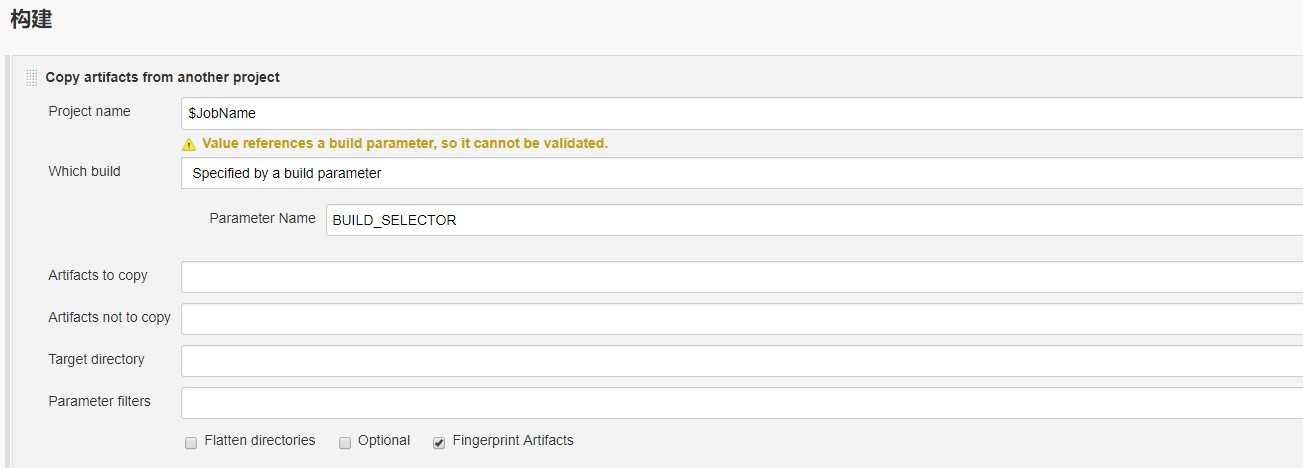Viewport: 1303px width, 468px height.
Task: Click the build parameter validation warning text
Action: coord(405,143)
